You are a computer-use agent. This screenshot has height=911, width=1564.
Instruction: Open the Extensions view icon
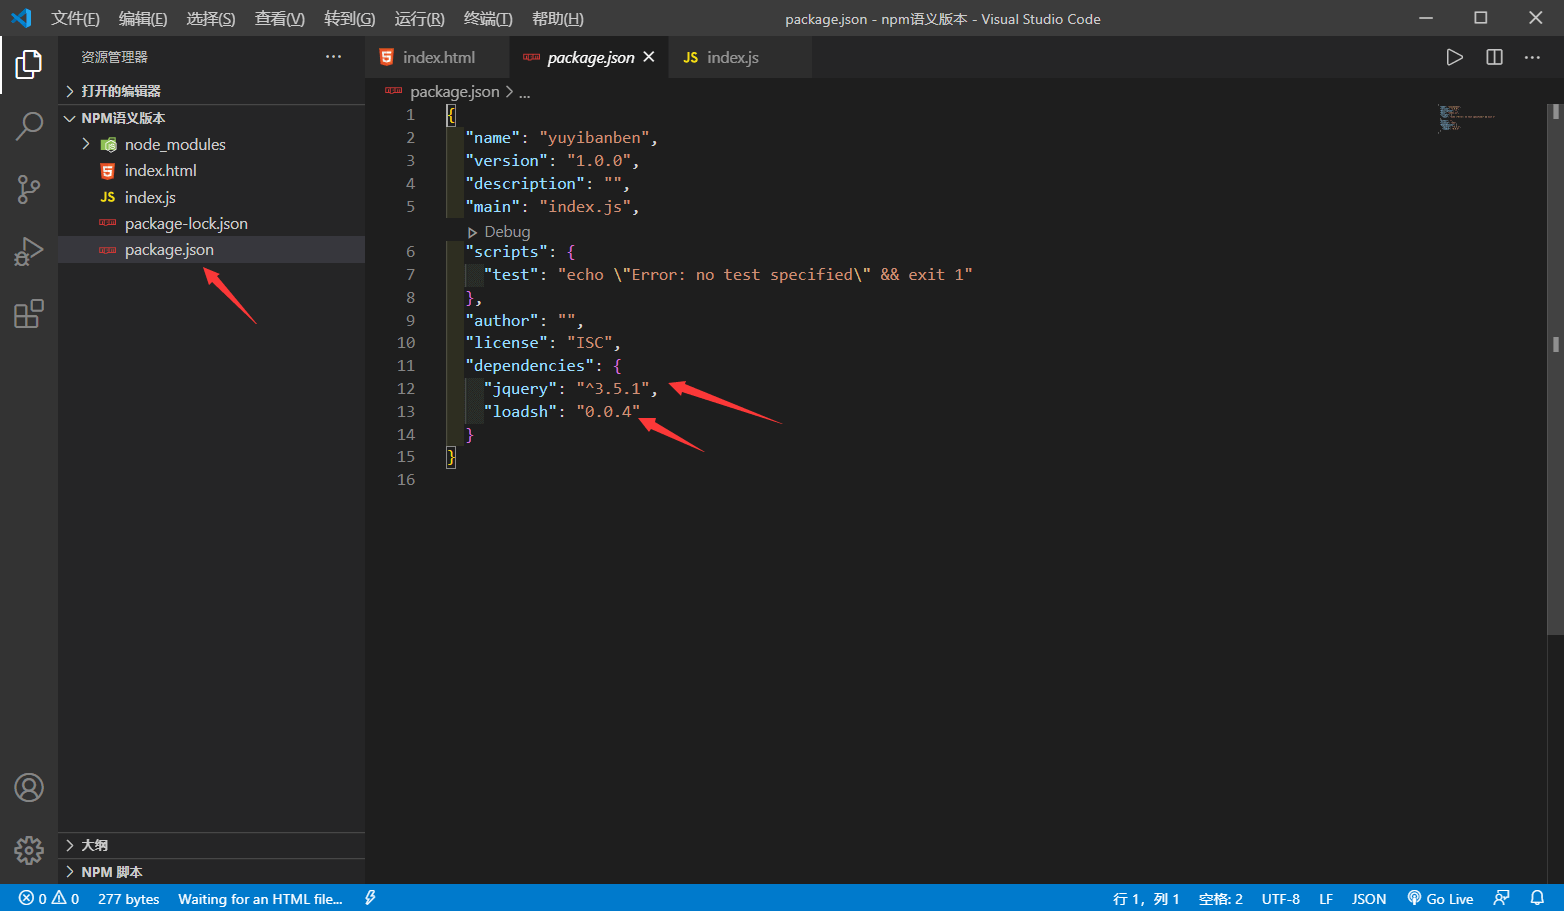click(x=29, y=314)
